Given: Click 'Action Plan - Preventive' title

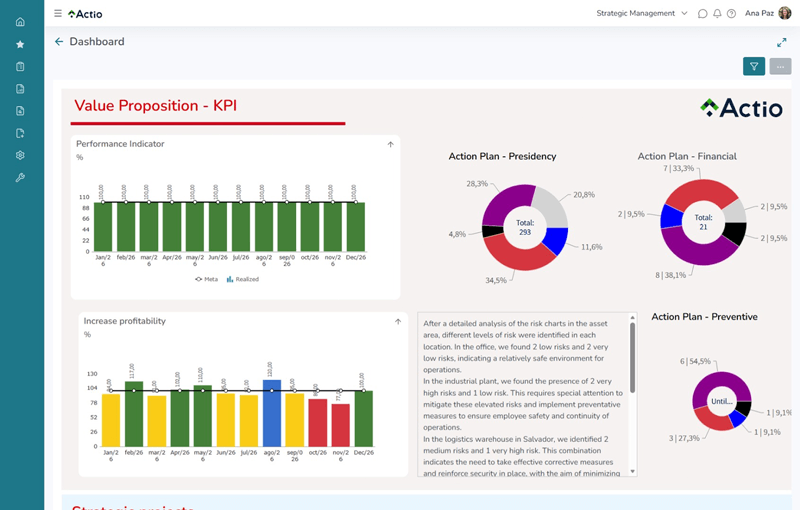Looking at the screenshot, I should tap(704, 317).
